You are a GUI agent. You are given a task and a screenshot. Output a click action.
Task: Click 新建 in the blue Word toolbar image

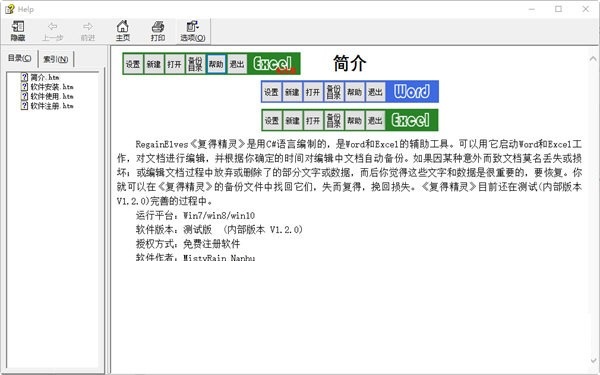[x=292, y=92]
